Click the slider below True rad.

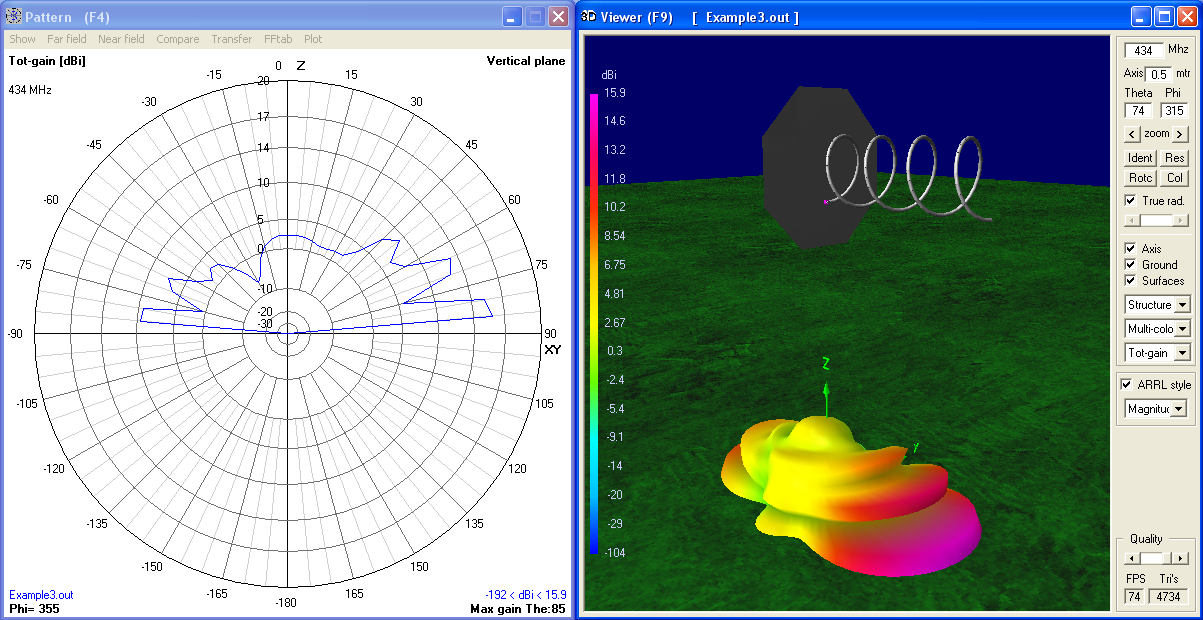point(1155,219)
